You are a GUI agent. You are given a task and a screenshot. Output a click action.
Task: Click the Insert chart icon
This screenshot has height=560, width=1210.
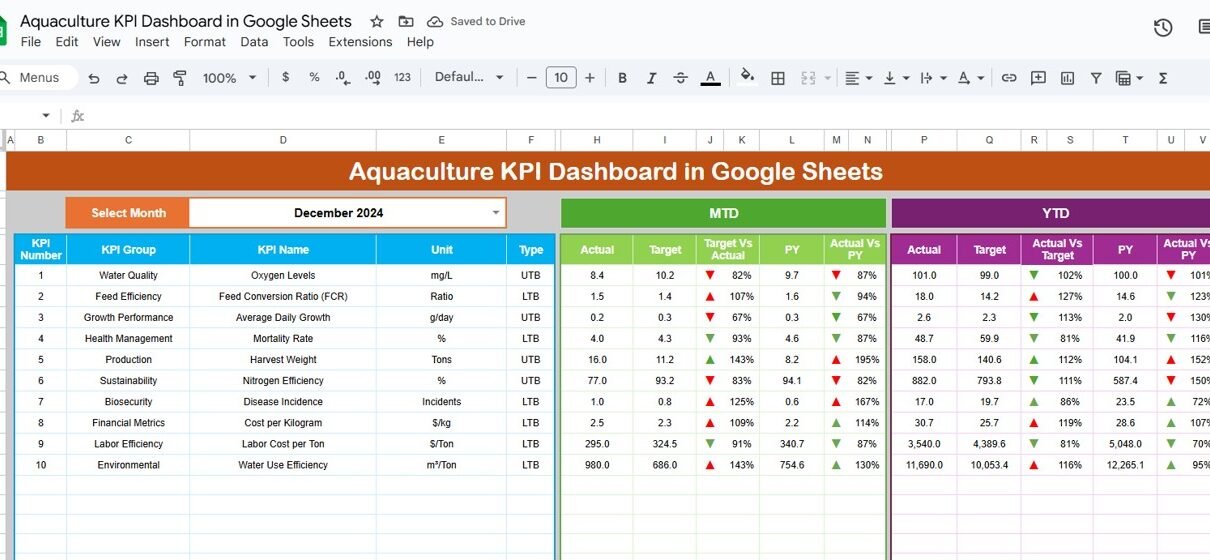[x=1067, y=78]
